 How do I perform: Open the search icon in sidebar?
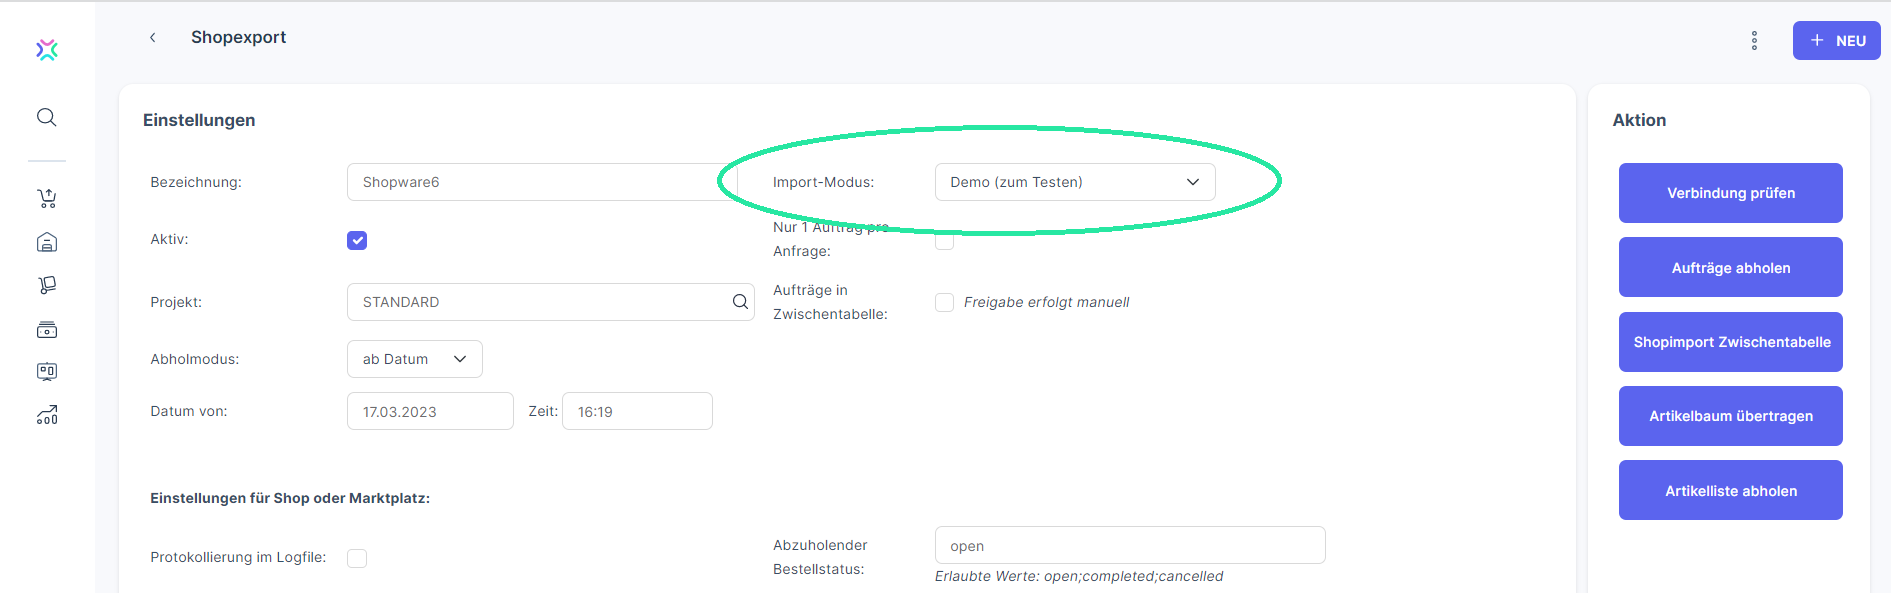pyautogui.click(x=47, y=117)
